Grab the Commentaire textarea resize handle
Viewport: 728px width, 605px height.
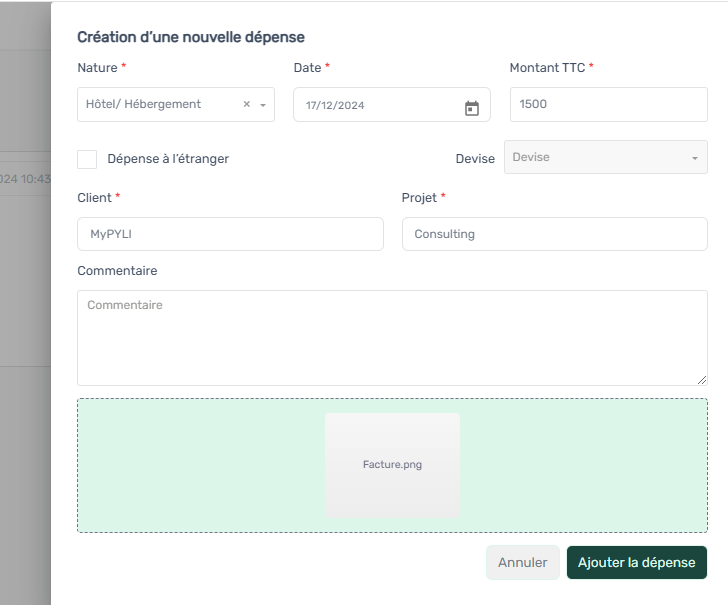[x=702, y=380]
